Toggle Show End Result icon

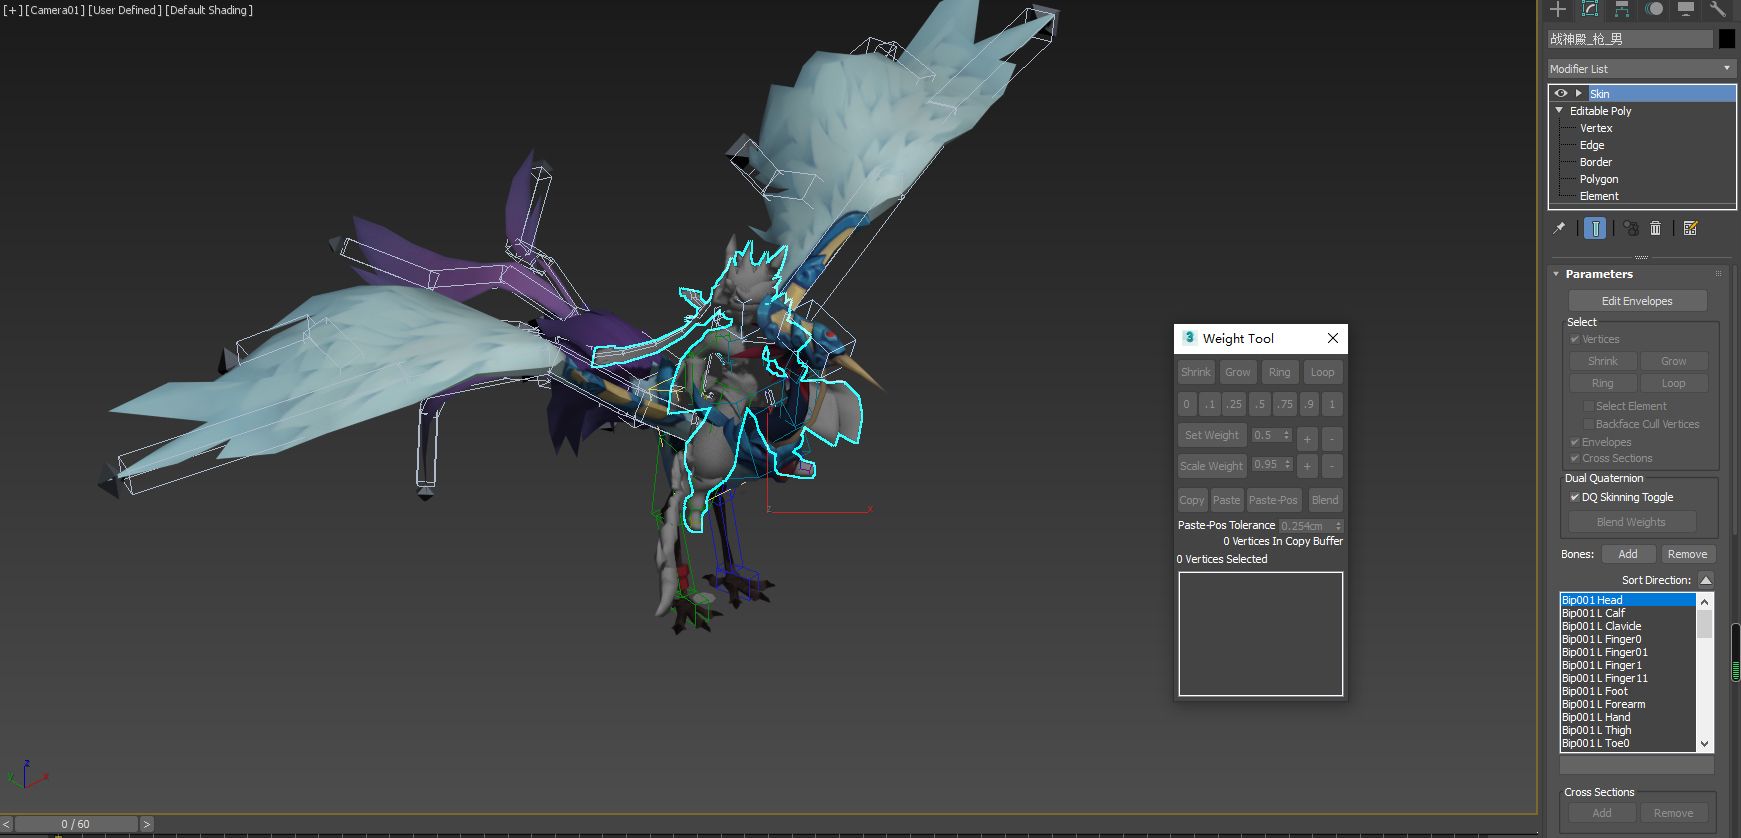[1595, 228]
